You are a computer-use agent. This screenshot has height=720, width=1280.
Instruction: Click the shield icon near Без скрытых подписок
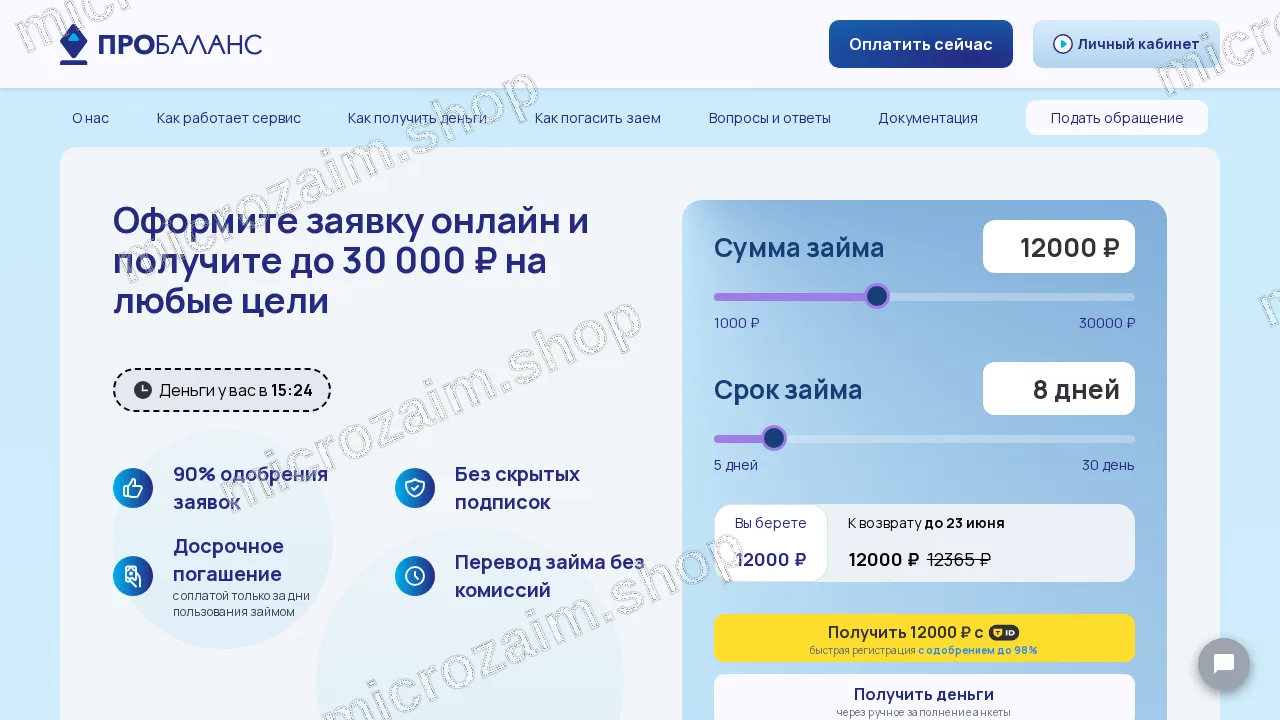click(415, 488)
